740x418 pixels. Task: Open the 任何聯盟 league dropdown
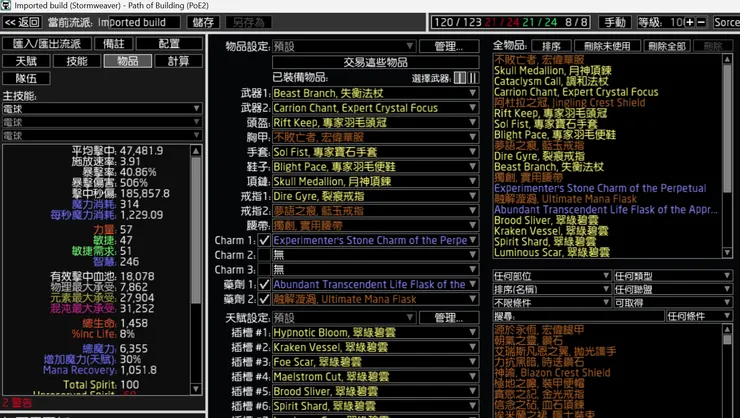673,289
